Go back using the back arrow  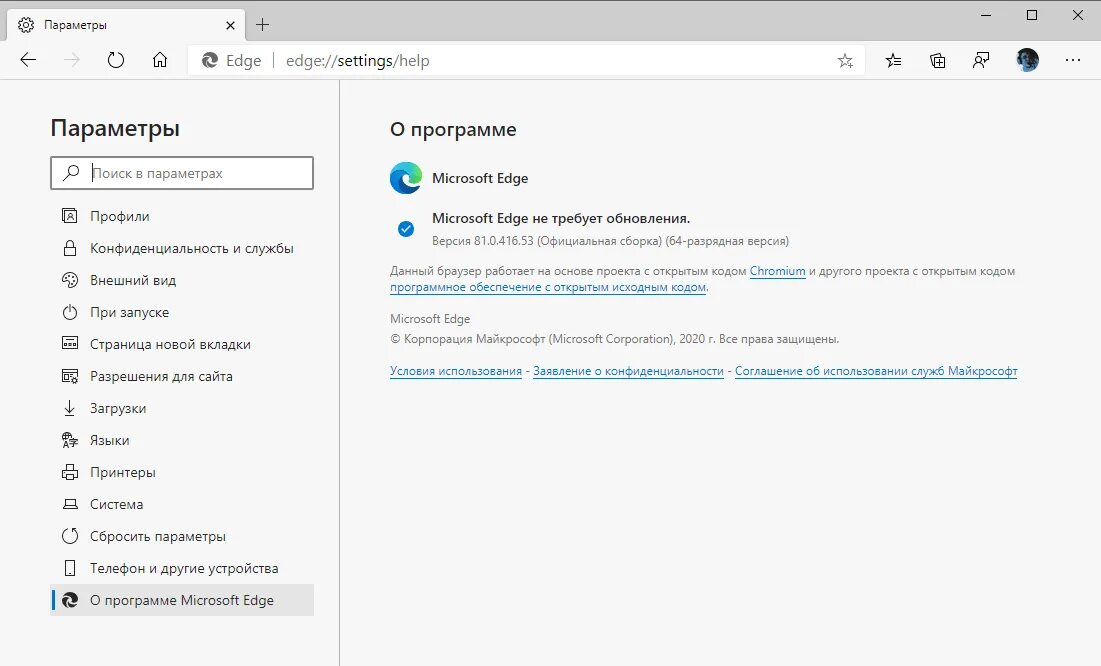tap(28, 60)
